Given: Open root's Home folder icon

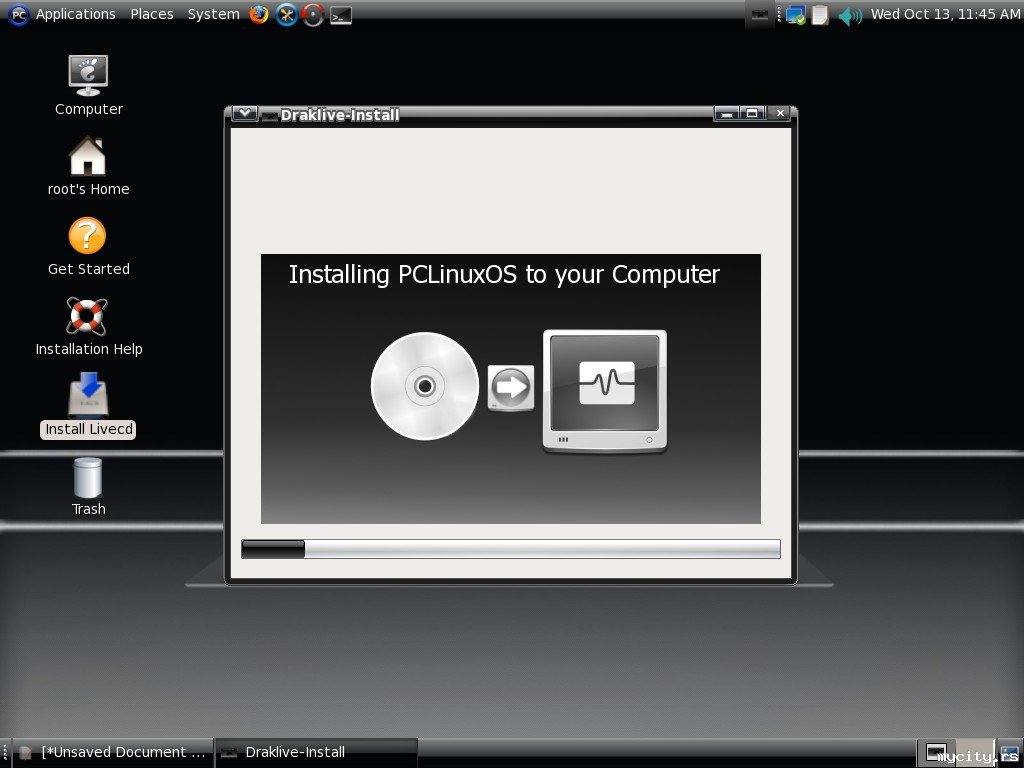Looking at the screenshot, I should [x=88, y=155].
